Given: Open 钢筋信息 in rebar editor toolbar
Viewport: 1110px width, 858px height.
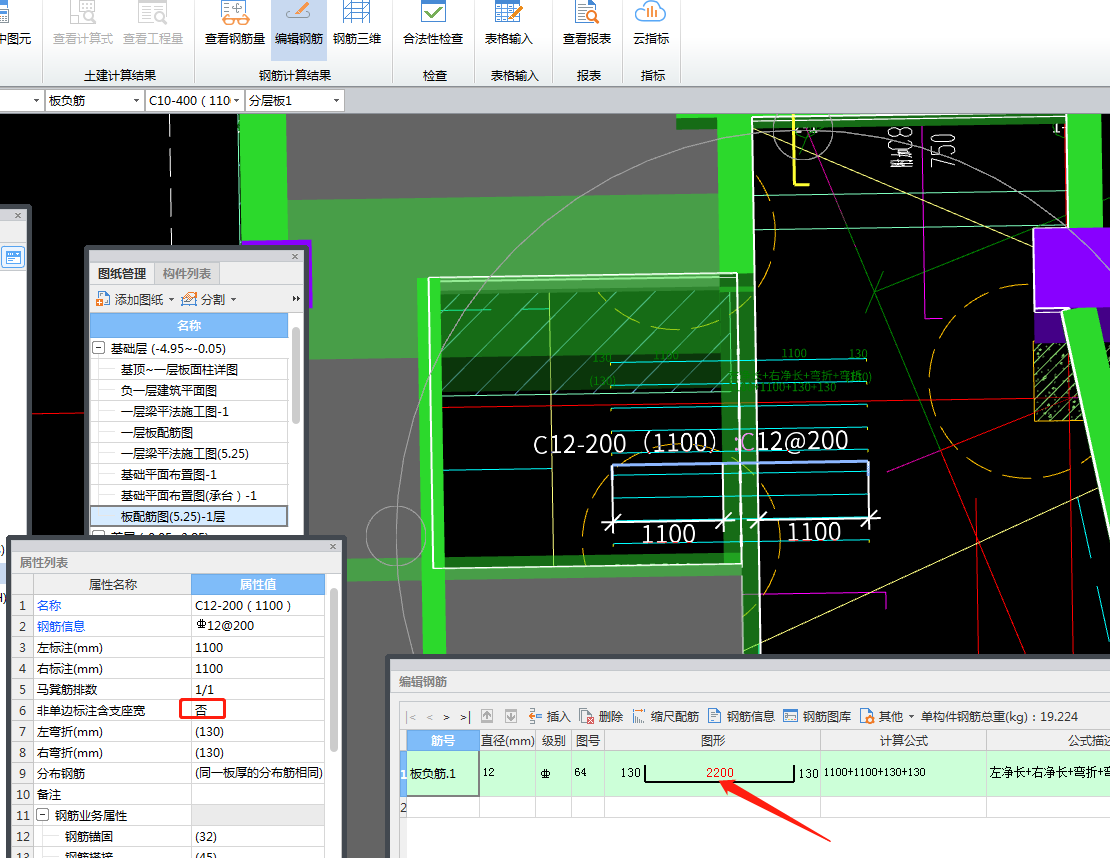Looking at the screenshot, I should pyautogui.click(x=741, y=716).
